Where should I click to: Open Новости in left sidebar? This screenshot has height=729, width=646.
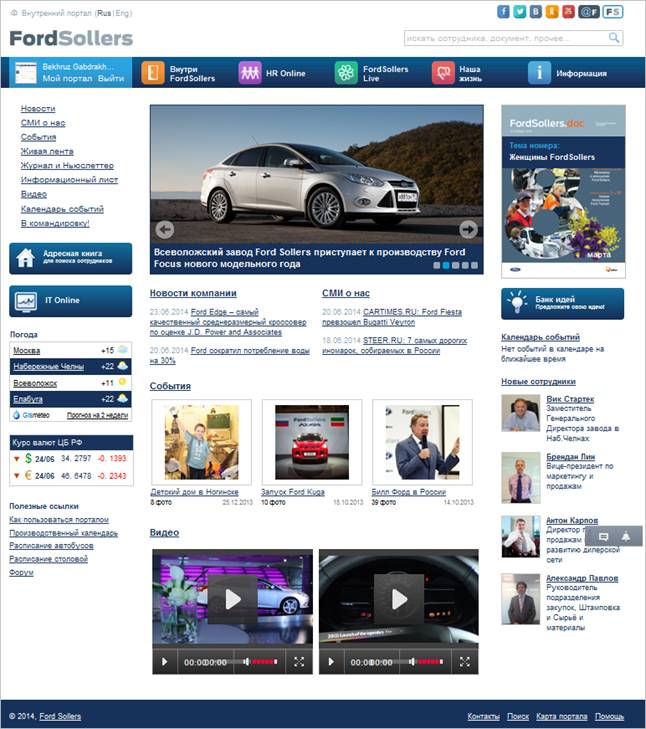[x=38, y=108]
